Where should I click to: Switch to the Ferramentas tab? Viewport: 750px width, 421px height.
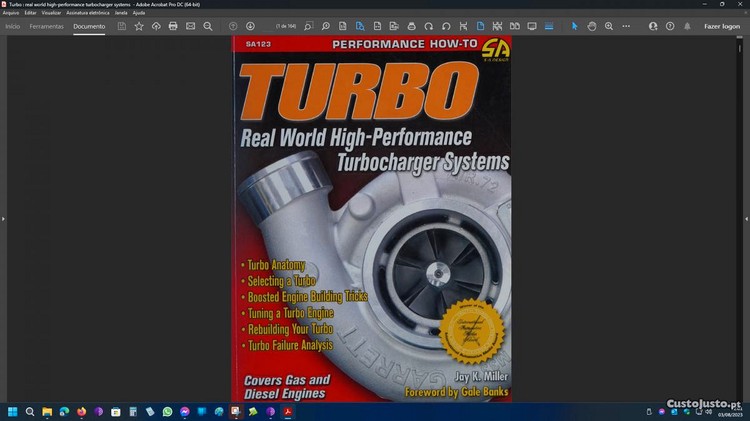[46, 26]
